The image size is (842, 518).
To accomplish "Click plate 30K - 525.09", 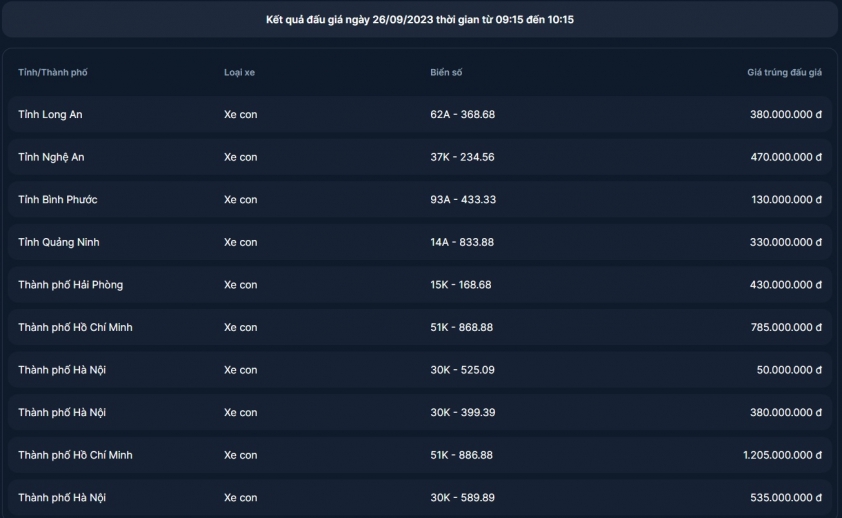I will (x=462, y=370).
